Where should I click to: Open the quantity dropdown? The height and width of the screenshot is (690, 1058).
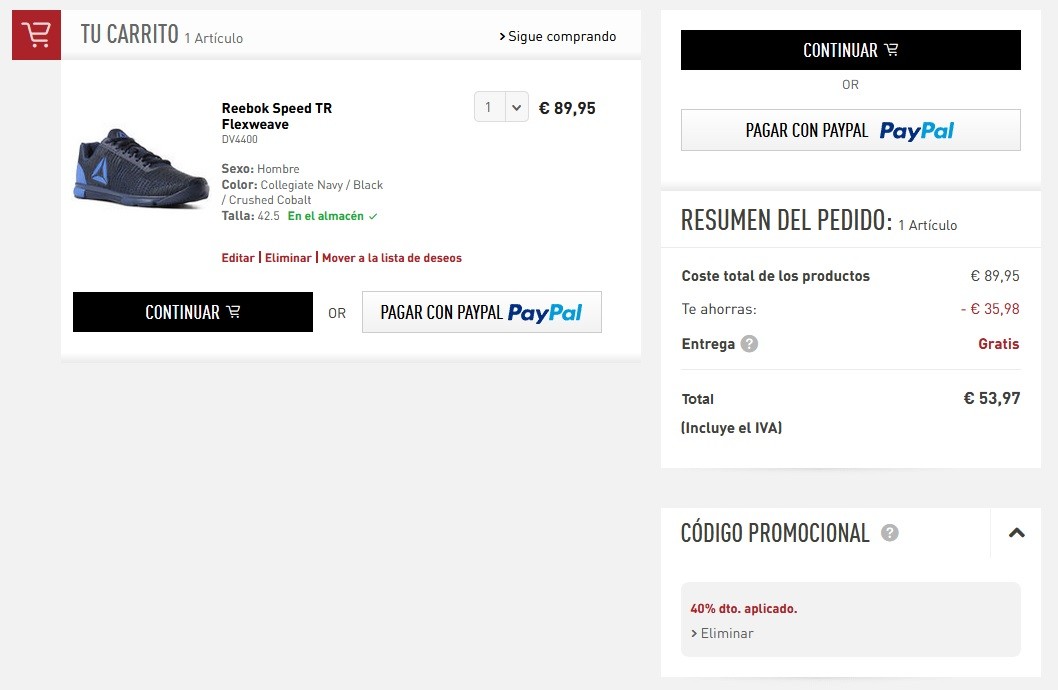coord(501,107)
